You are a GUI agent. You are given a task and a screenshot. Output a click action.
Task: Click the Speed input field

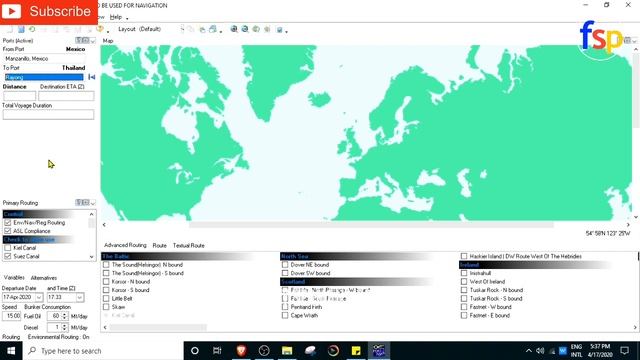(11, 316)
